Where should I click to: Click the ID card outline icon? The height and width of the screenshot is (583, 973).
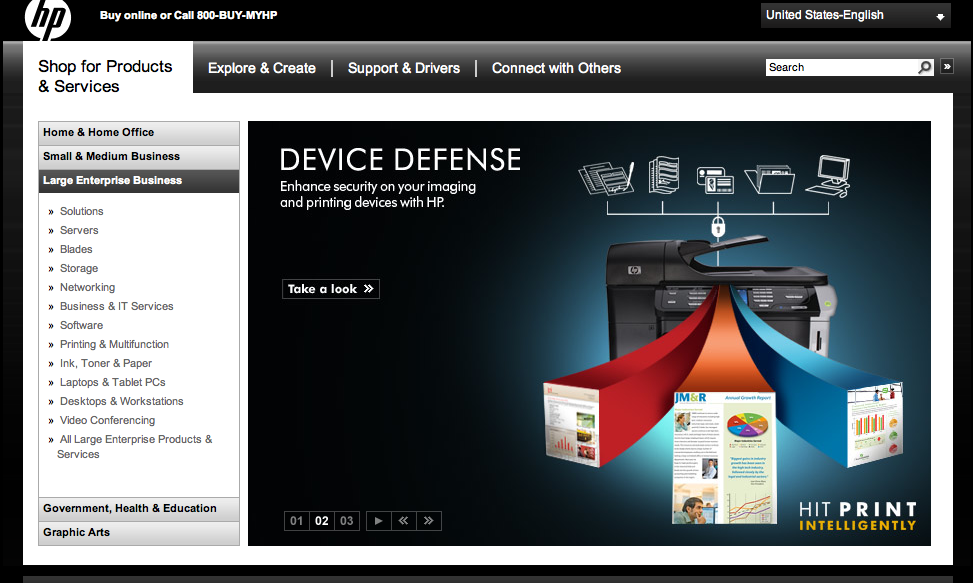point(715,180)
